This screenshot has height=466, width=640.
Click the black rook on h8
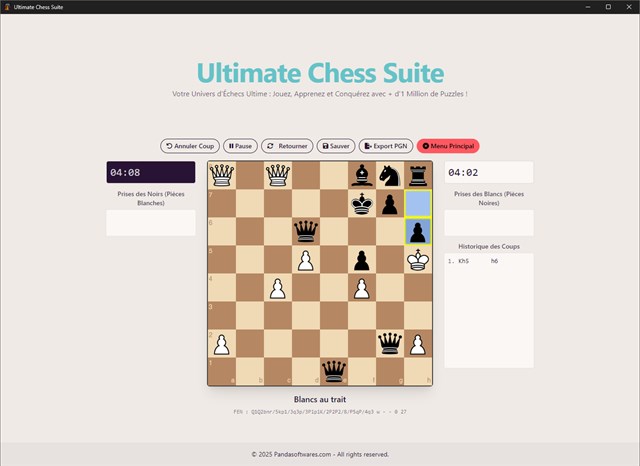pos(418,175)
